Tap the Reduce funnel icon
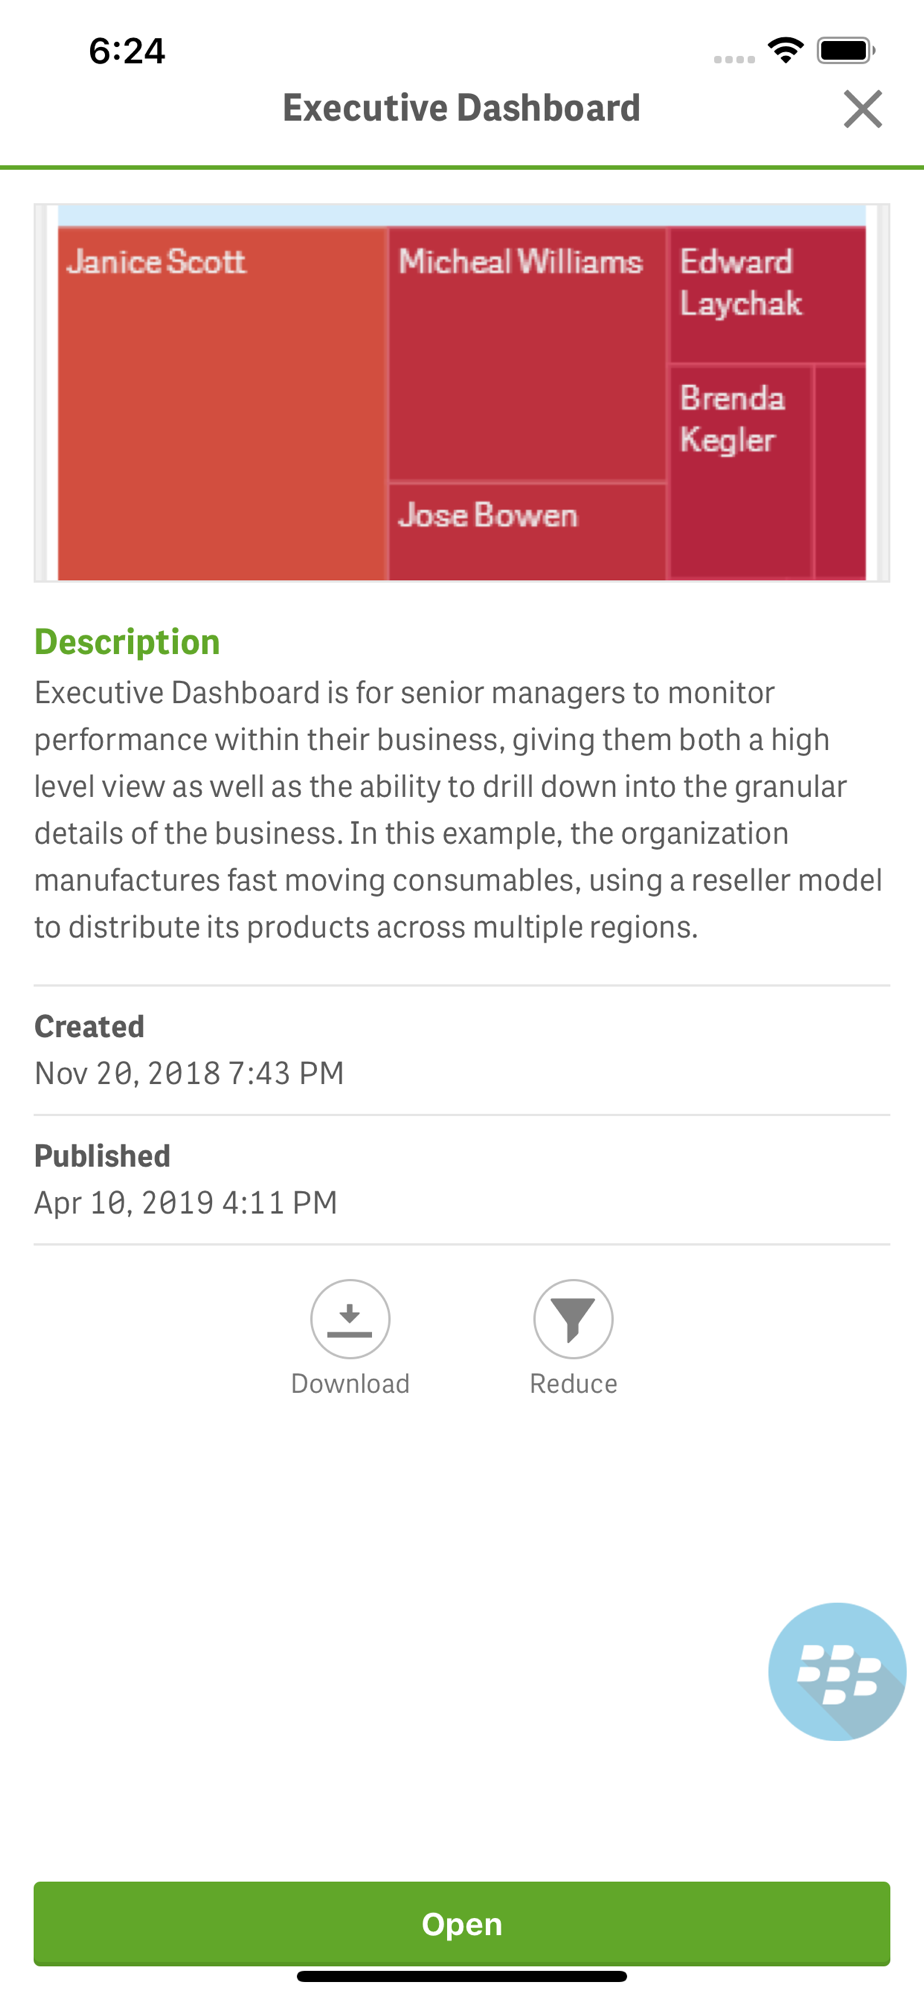 [x=573, y=1319]
